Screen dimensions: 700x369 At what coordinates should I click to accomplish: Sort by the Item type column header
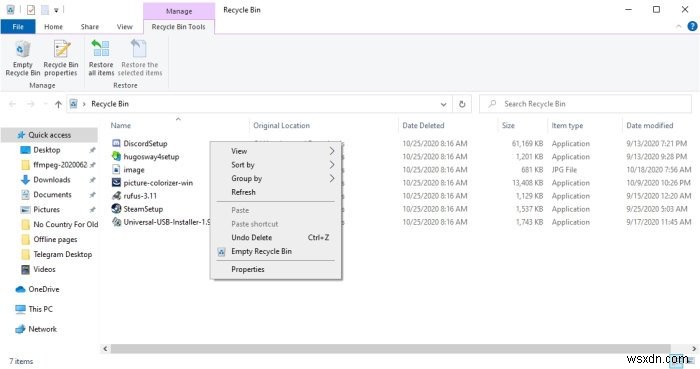click(x=567, y=125)
